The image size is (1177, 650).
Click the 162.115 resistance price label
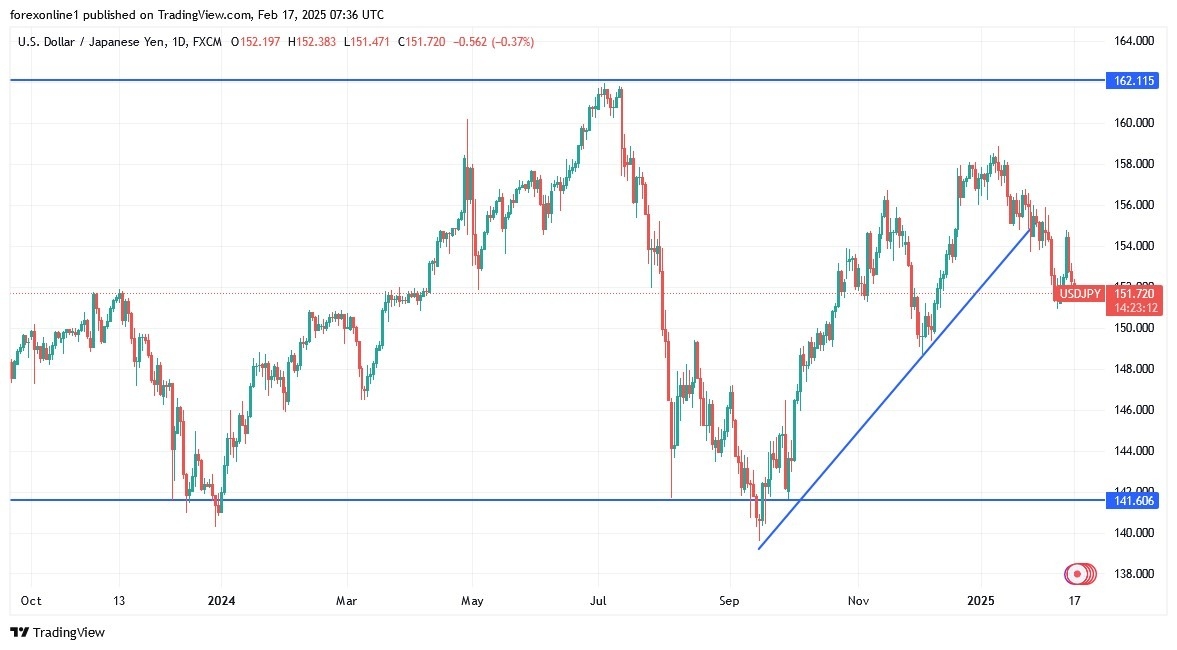pyautogui.click(x=1131, y=81)
